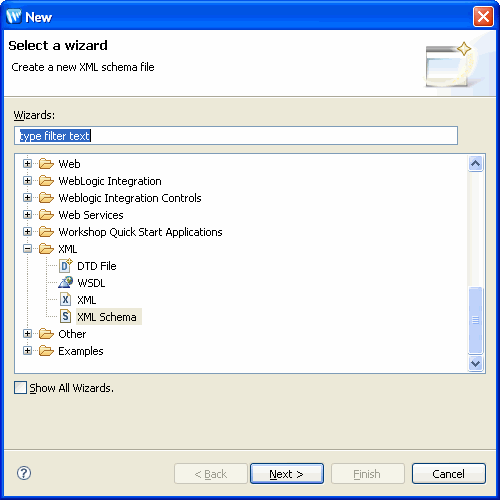Click the scroll up arrow of wizard list
500x500 pixels.
(x=476, y=163)
